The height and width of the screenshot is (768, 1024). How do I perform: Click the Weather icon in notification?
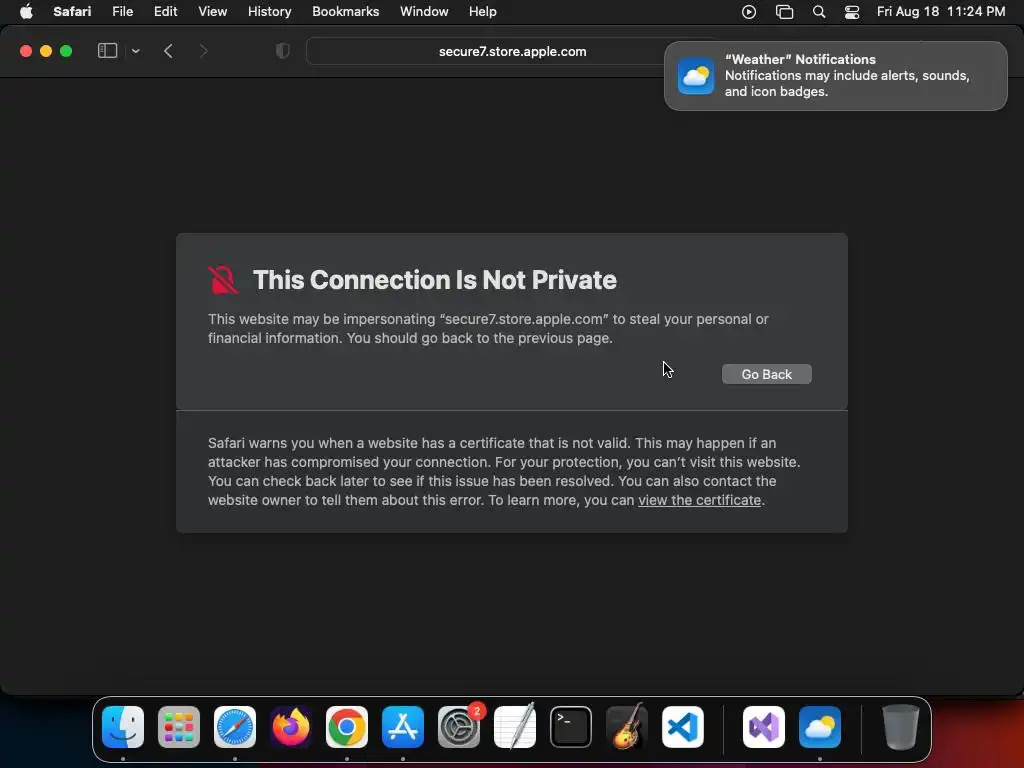tap(696, 76)
